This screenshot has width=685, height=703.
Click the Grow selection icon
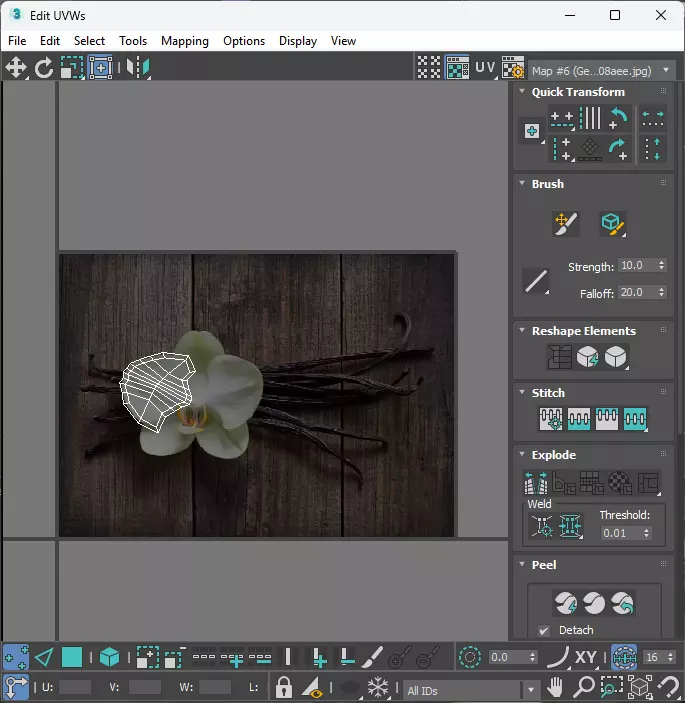pyautogui.click(x=147, y=658)
